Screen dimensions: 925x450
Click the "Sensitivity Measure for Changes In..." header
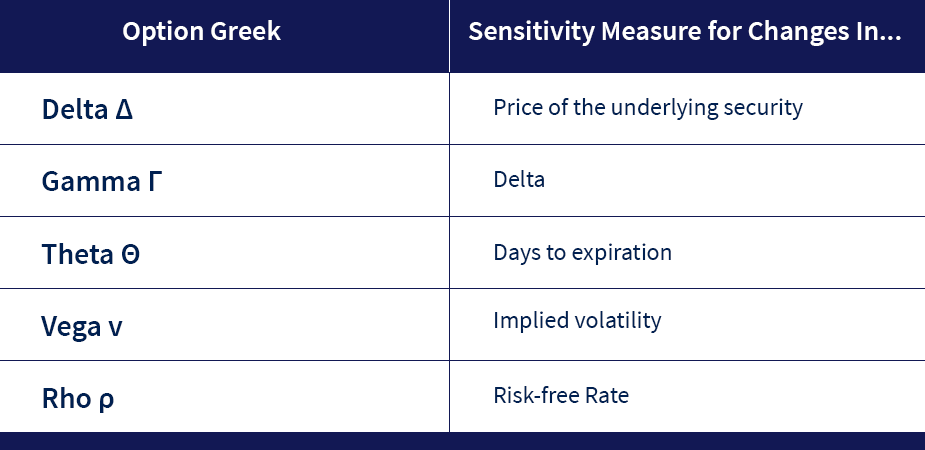pos(686,32)
